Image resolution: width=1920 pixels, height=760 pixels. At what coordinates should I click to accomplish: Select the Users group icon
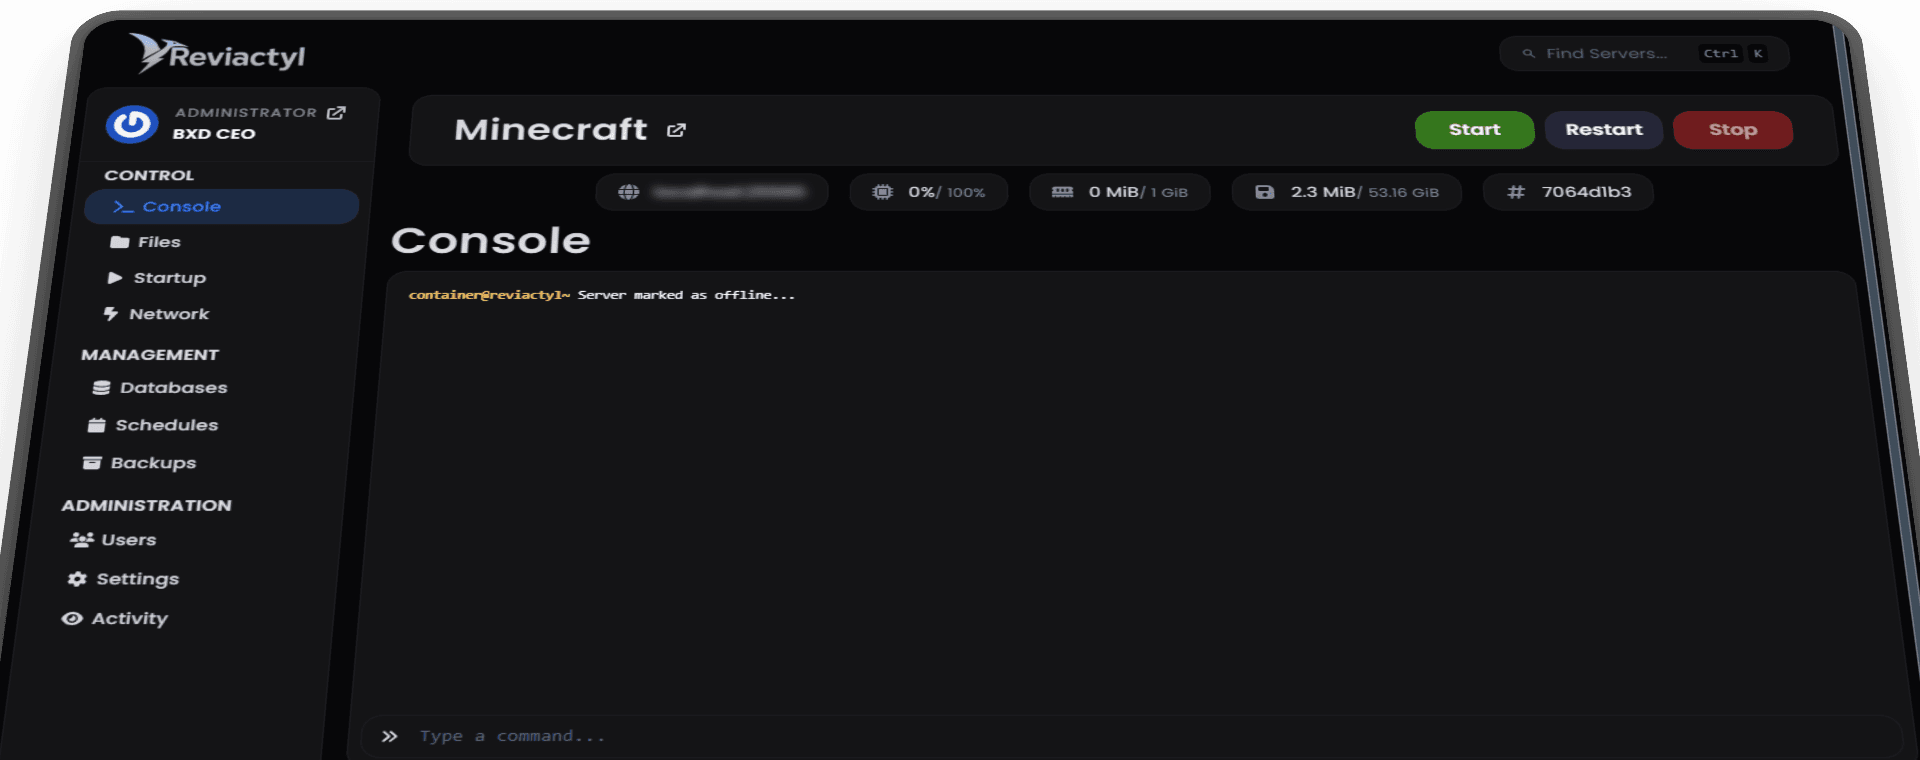click(x=82, y=540)
